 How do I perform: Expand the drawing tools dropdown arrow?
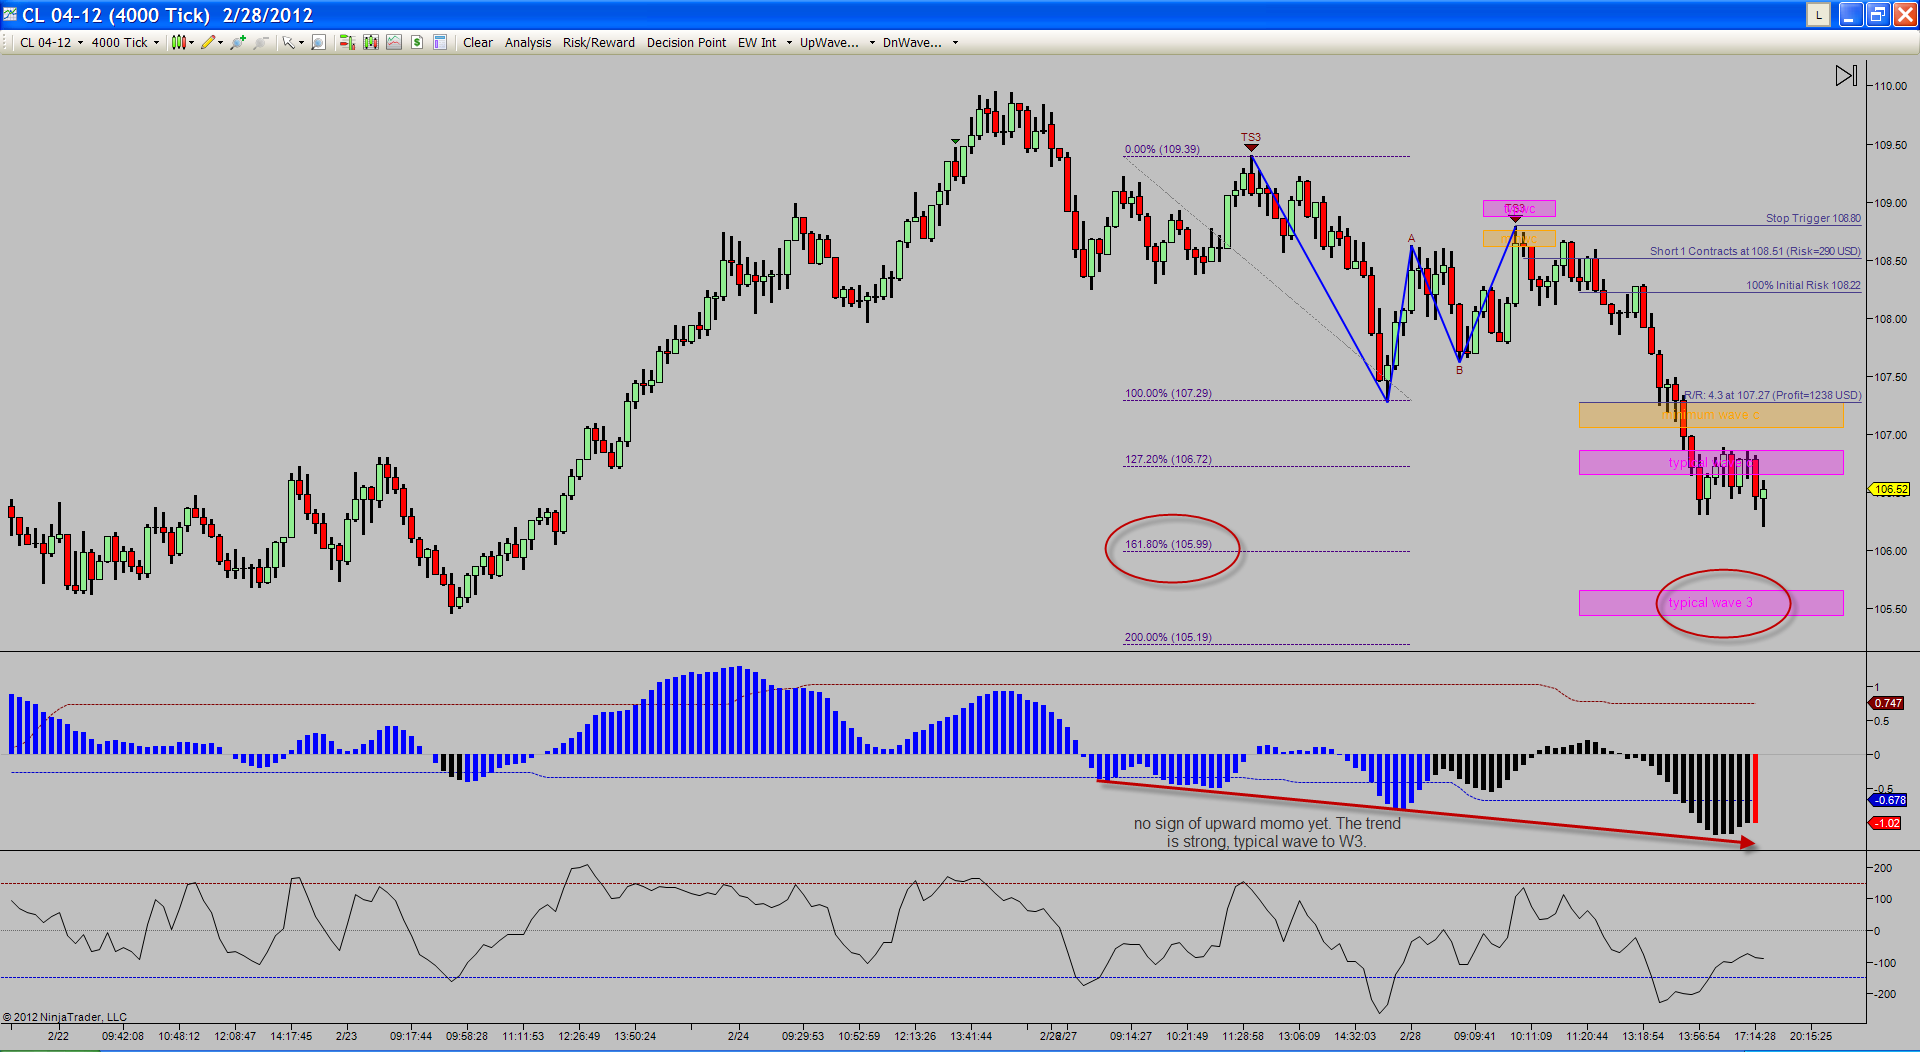point(220,43)
